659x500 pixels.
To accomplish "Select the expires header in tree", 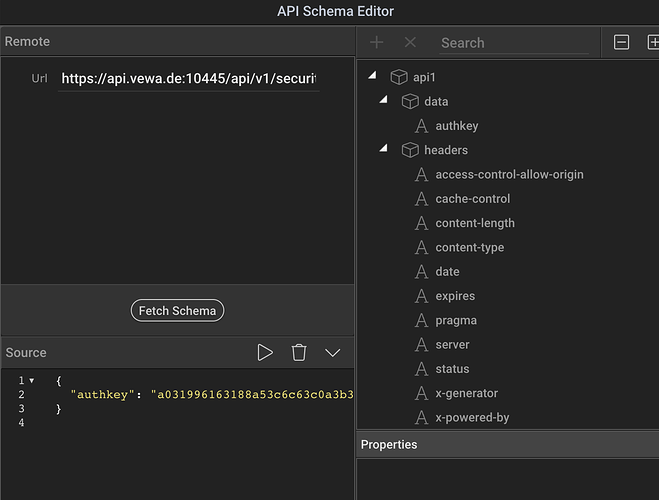I will (455, 296).
